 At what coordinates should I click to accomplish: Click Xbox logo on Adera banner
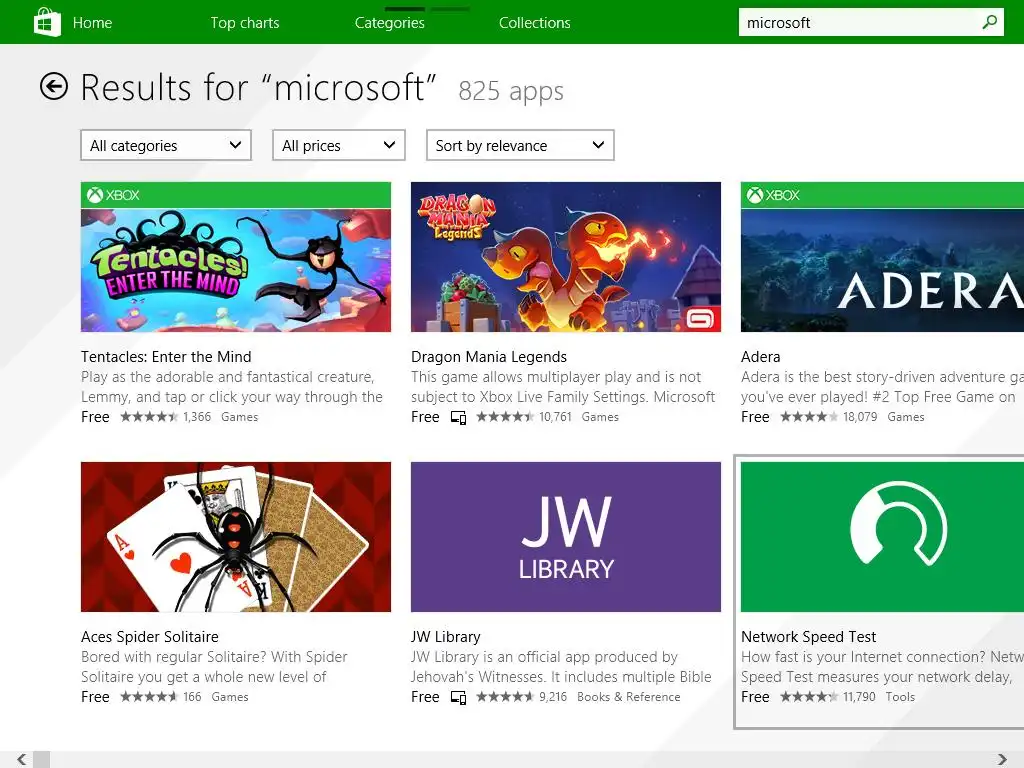click(x=755, y=195)
